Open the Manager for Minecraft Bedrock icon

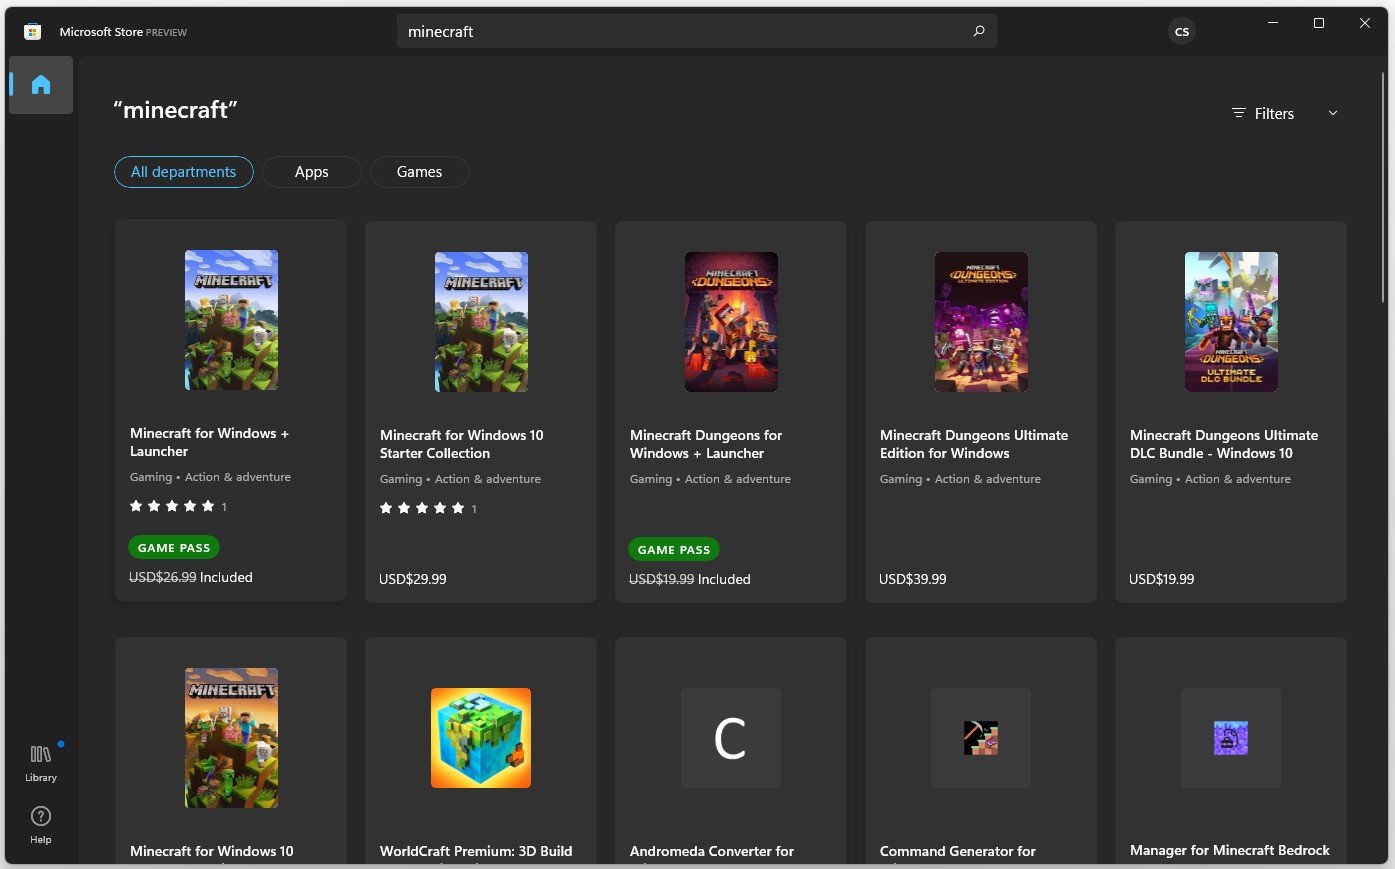(x=1231, y=738)
